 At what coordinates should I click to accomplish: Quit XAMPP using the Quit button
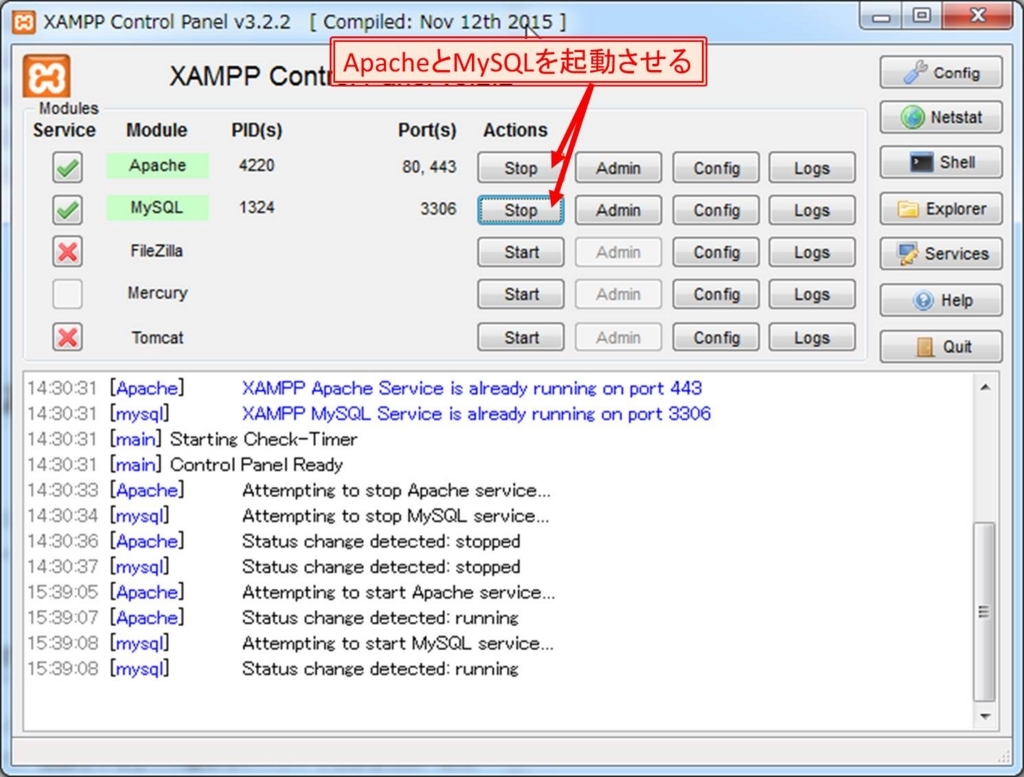[x=940, y=347]
